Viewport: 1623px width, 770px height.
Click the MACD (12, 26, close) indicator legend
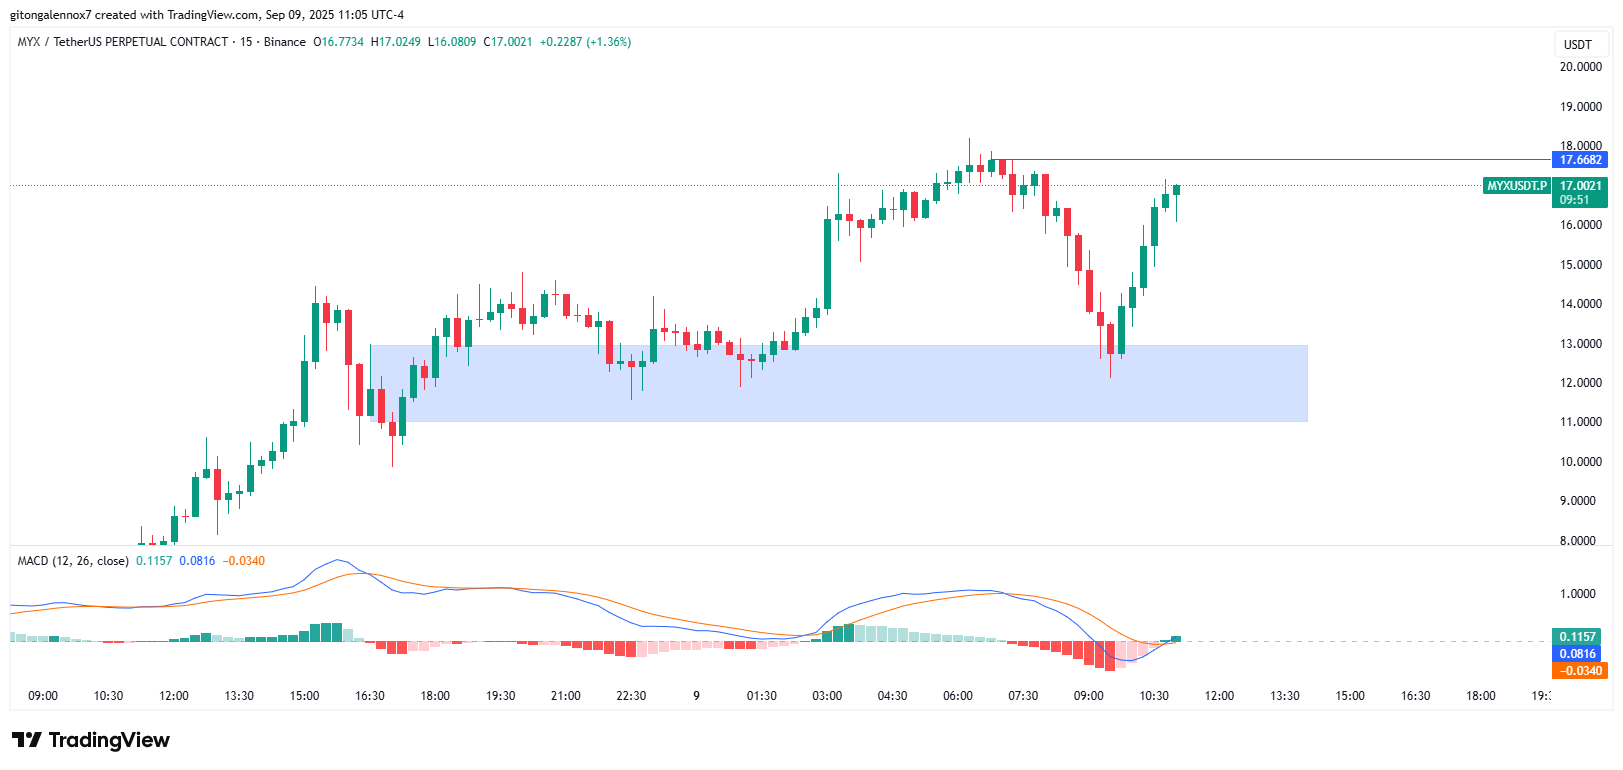pos(73,561)
